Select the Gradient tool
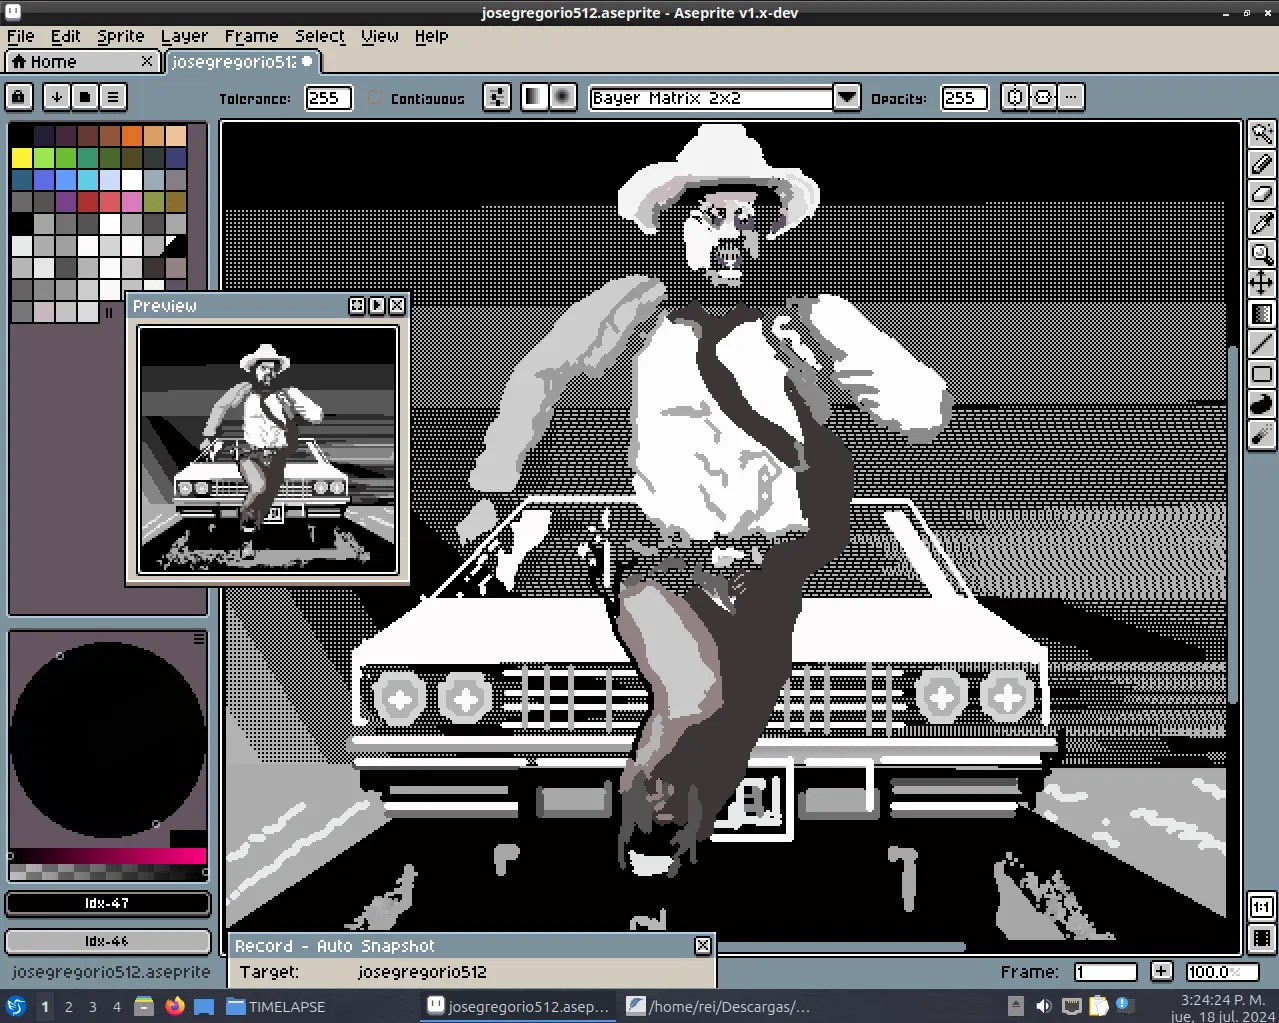The image size is (1279, 1023). [1262, 314]
